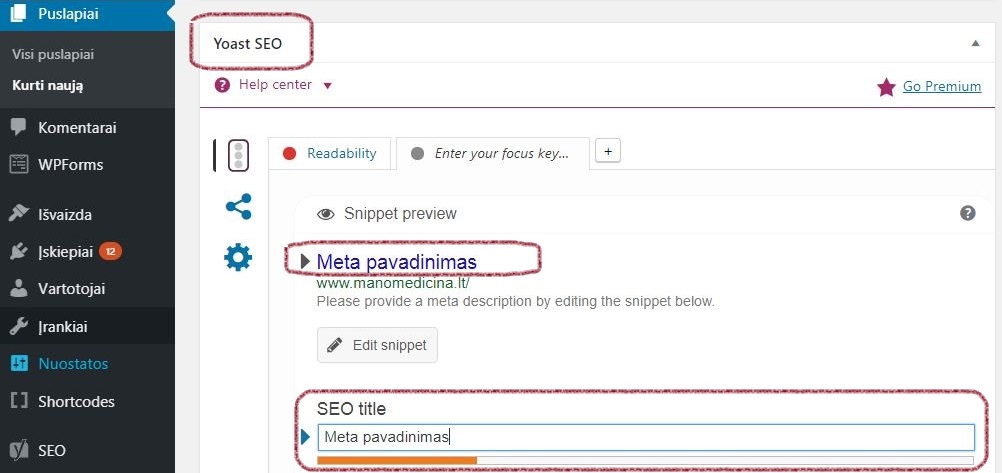Switch to the Readability tab
1002x473 pixels.
point(330,153)
